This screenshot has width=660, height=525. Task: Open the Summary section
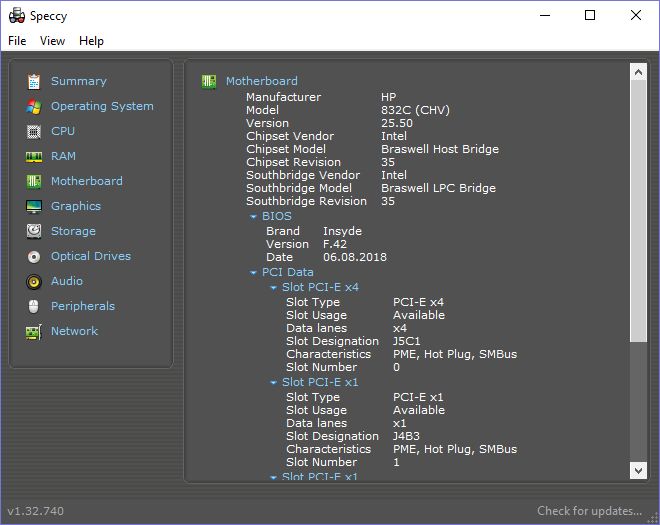79,81
